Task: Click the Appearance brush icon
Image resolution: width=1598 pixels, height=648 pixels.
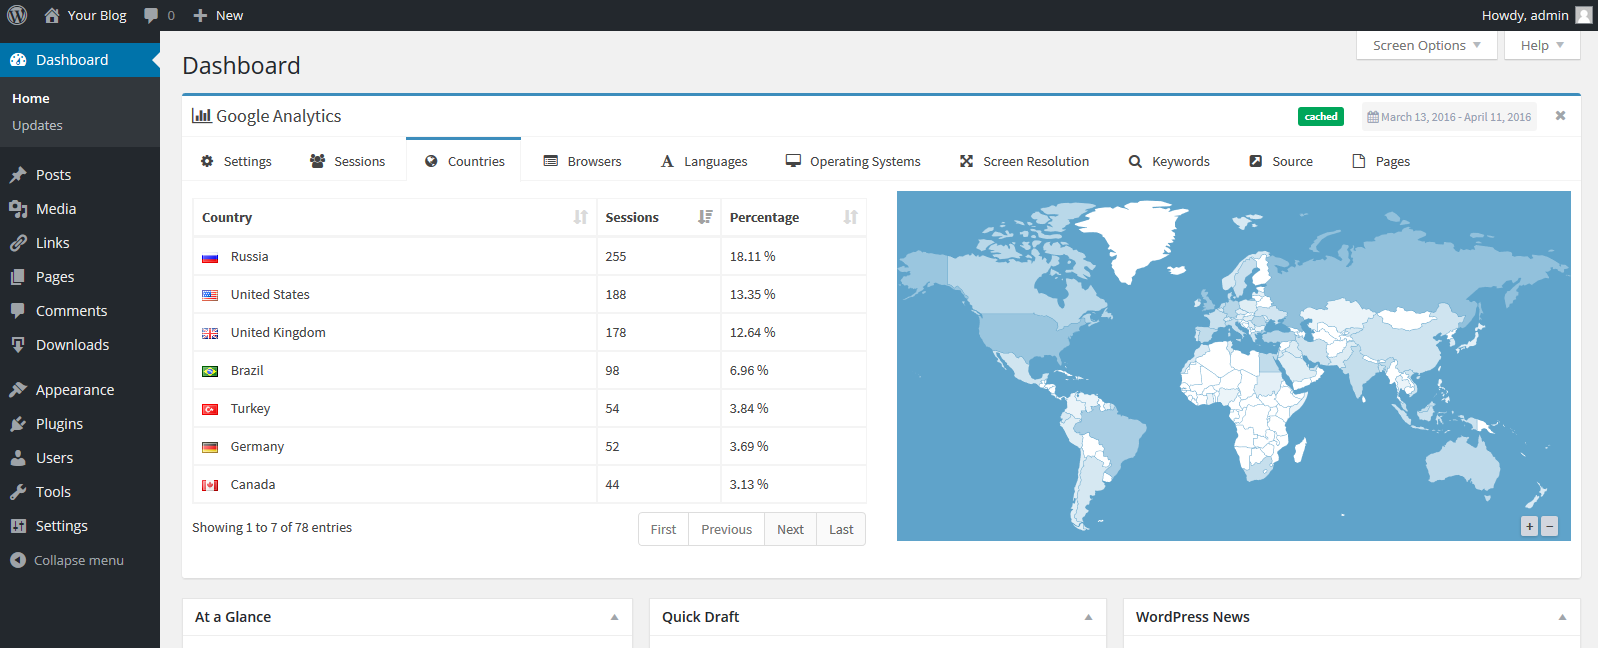Action: click(18, 390)
